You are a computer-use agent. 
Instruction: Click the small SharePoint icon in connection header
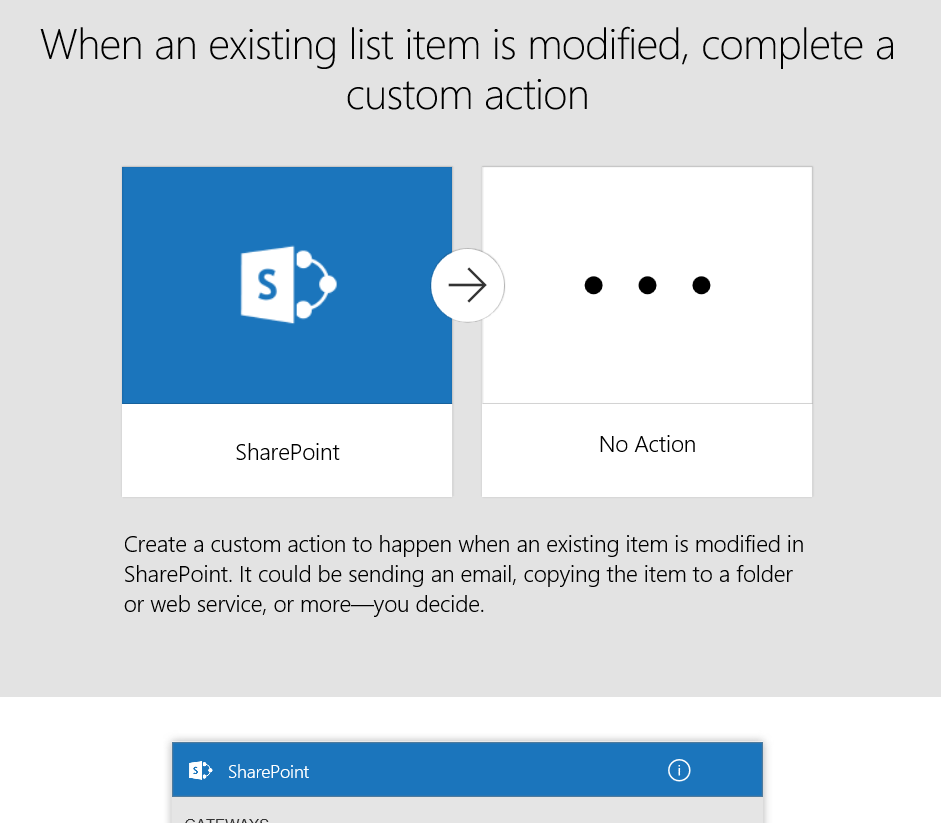[201, 771]
